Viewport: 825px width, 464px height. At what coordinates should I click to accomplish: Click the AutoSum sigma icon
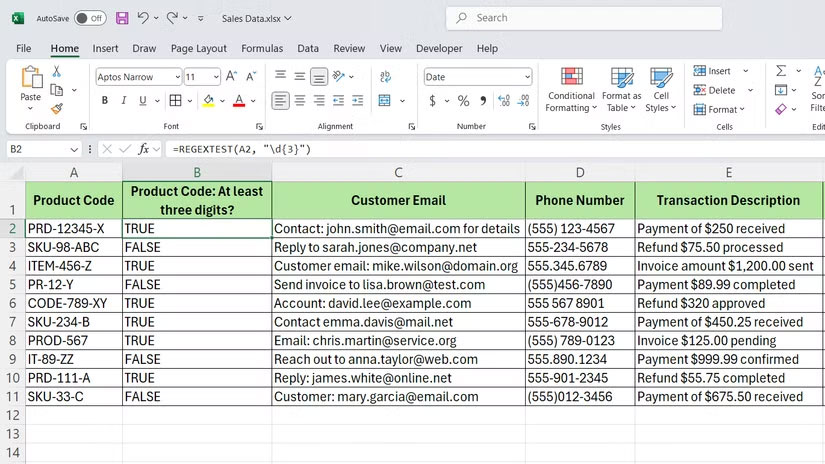pyautogui.click(x=781, y=71)
